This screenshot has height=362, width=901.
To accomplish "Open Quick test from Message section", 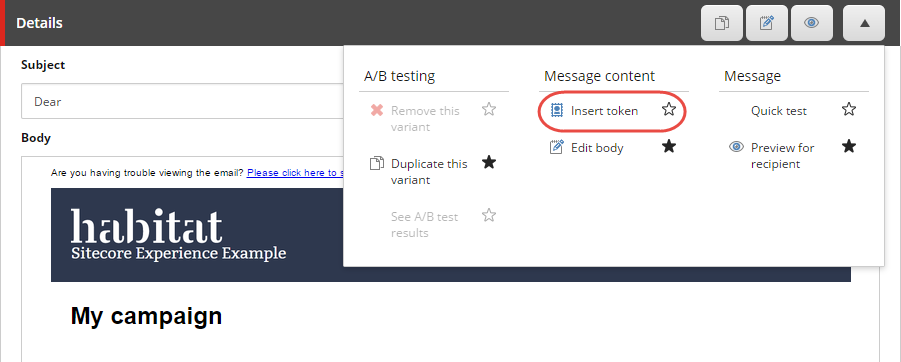I will [779, 111].
